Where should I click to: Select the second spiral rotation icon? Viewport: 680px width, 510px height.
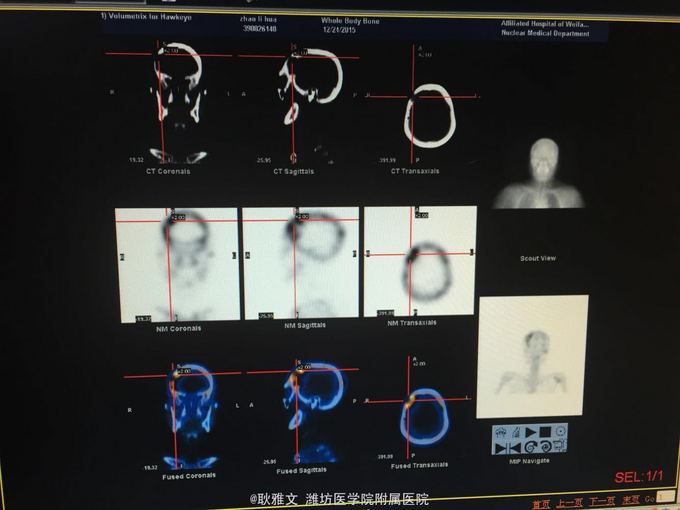[545, 447]
